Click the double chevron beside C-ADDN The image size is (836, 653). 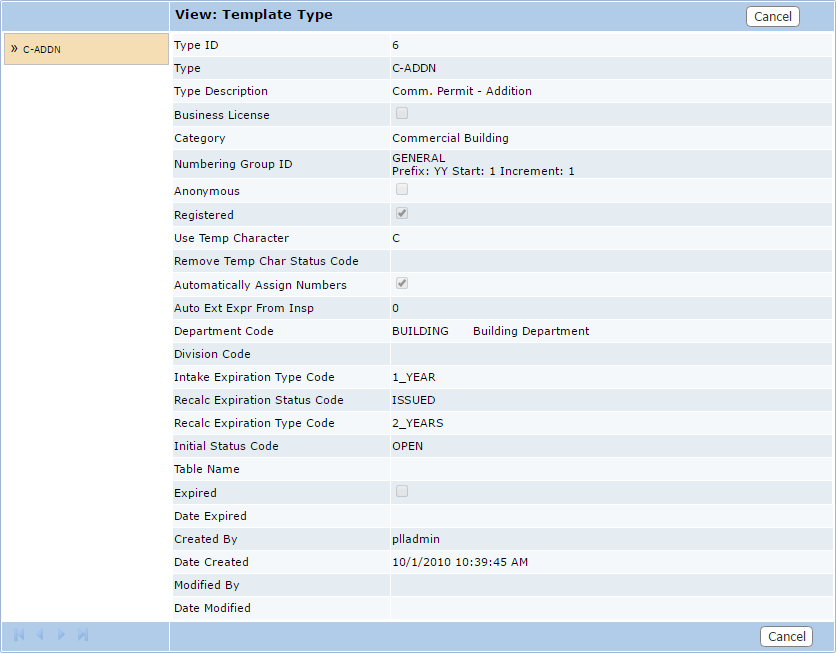click(14, 48)
